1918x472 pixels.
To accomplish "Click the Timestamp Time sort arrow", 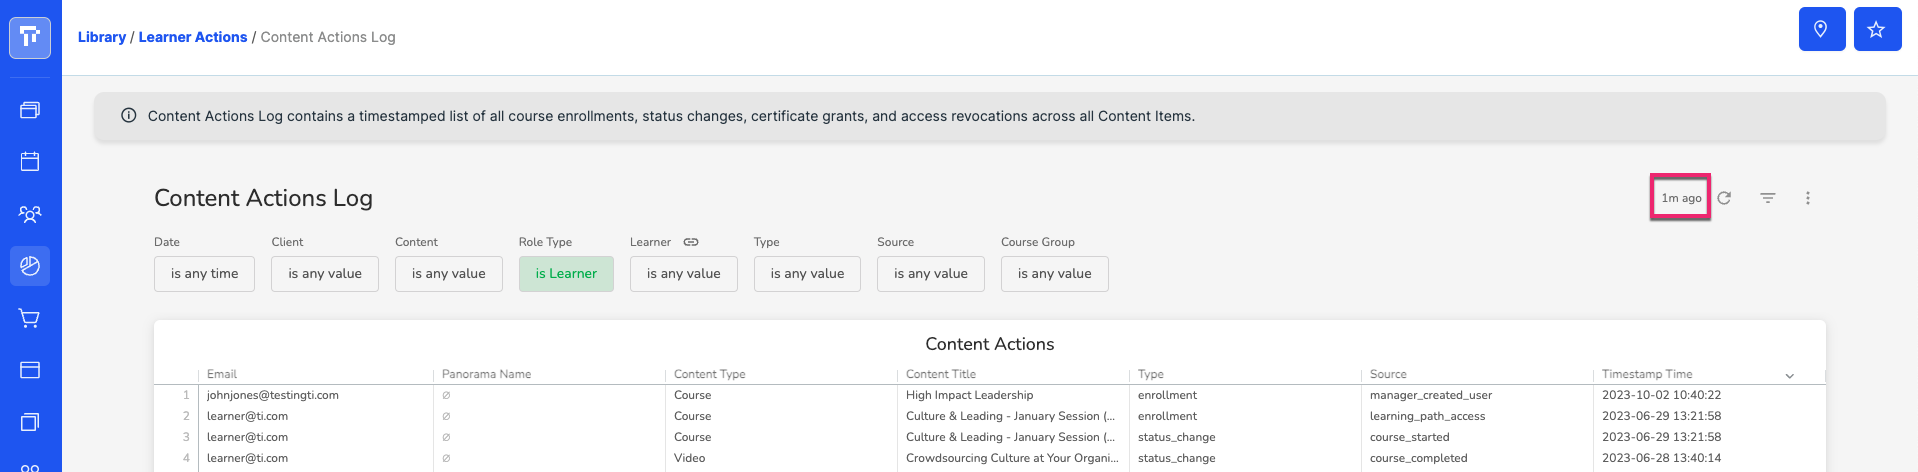I will 1790,376.
